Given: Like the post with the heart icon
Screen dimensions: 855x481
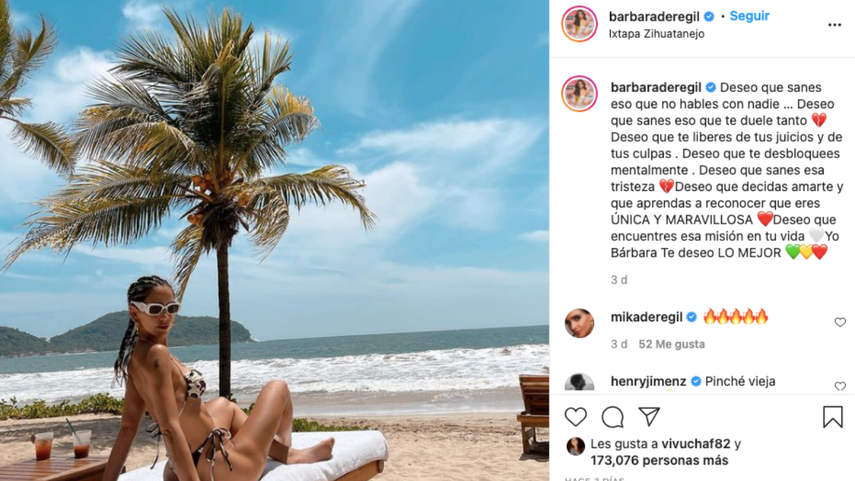Looking at the screenshot, I should (x=575, y=417).
